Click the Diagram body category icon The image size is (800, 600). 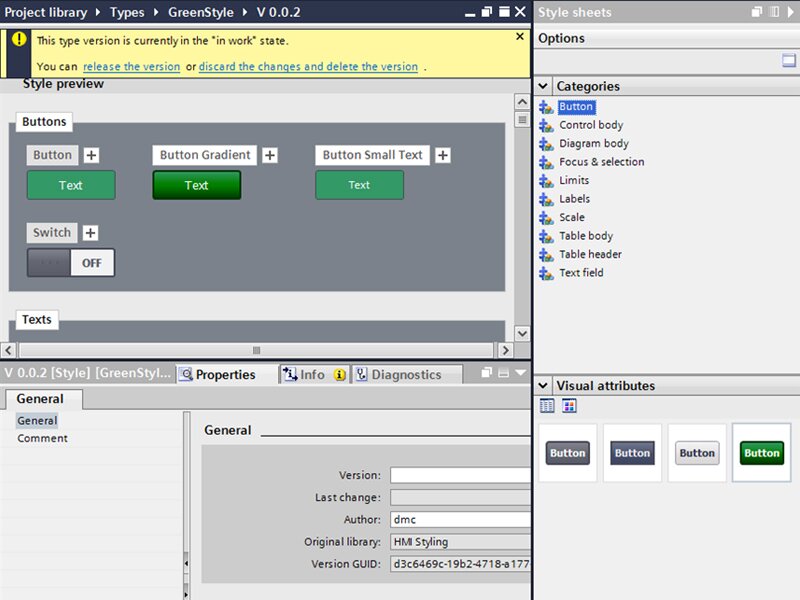point(546,144)
